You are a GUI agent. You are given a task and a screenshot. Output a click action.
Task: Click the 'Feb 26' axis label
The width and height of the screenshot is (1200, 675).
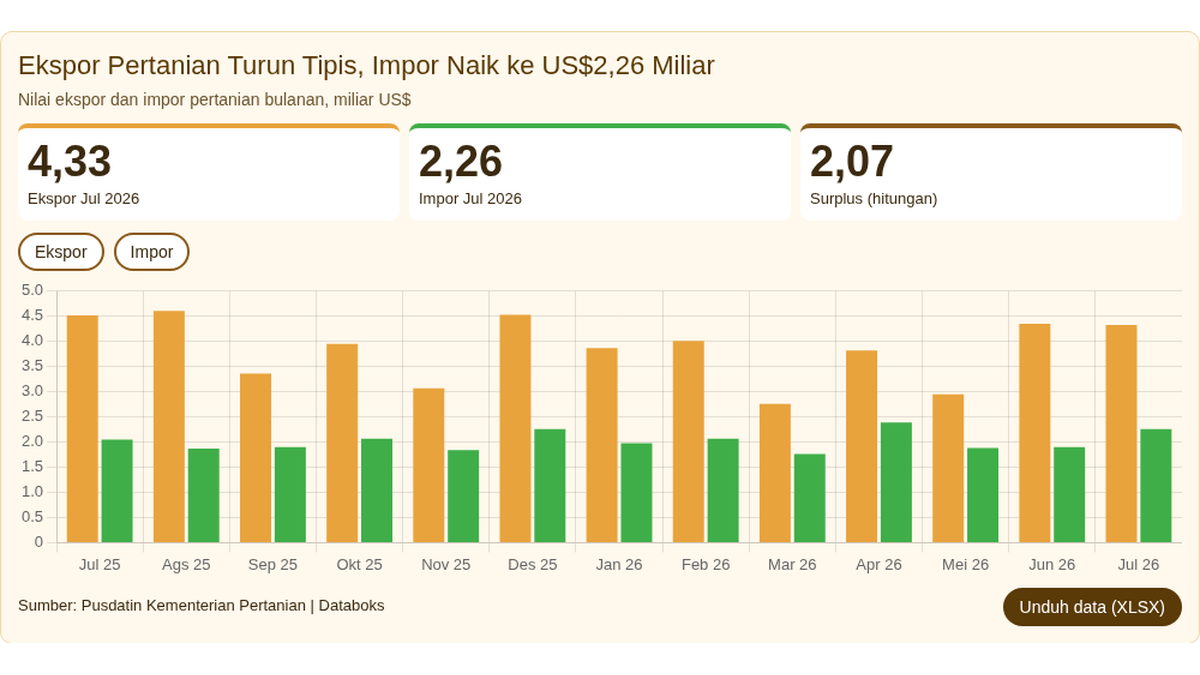coord(706,565)
